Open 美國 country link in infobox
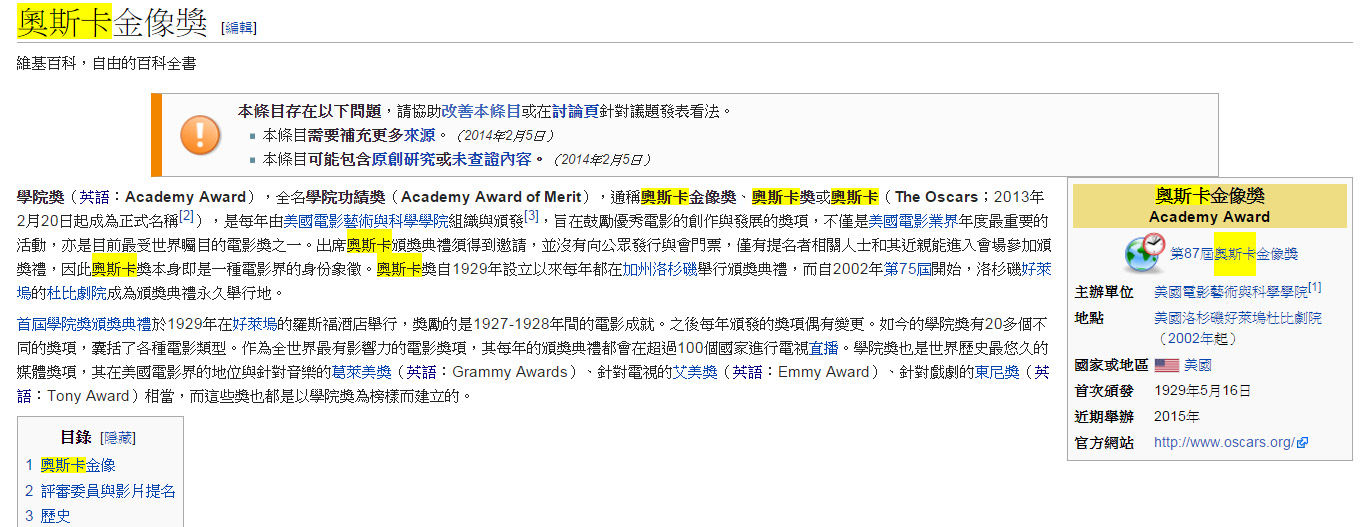Image resolution: width=1361 pixels, height=527 pixels. (x=1198, y=366)
